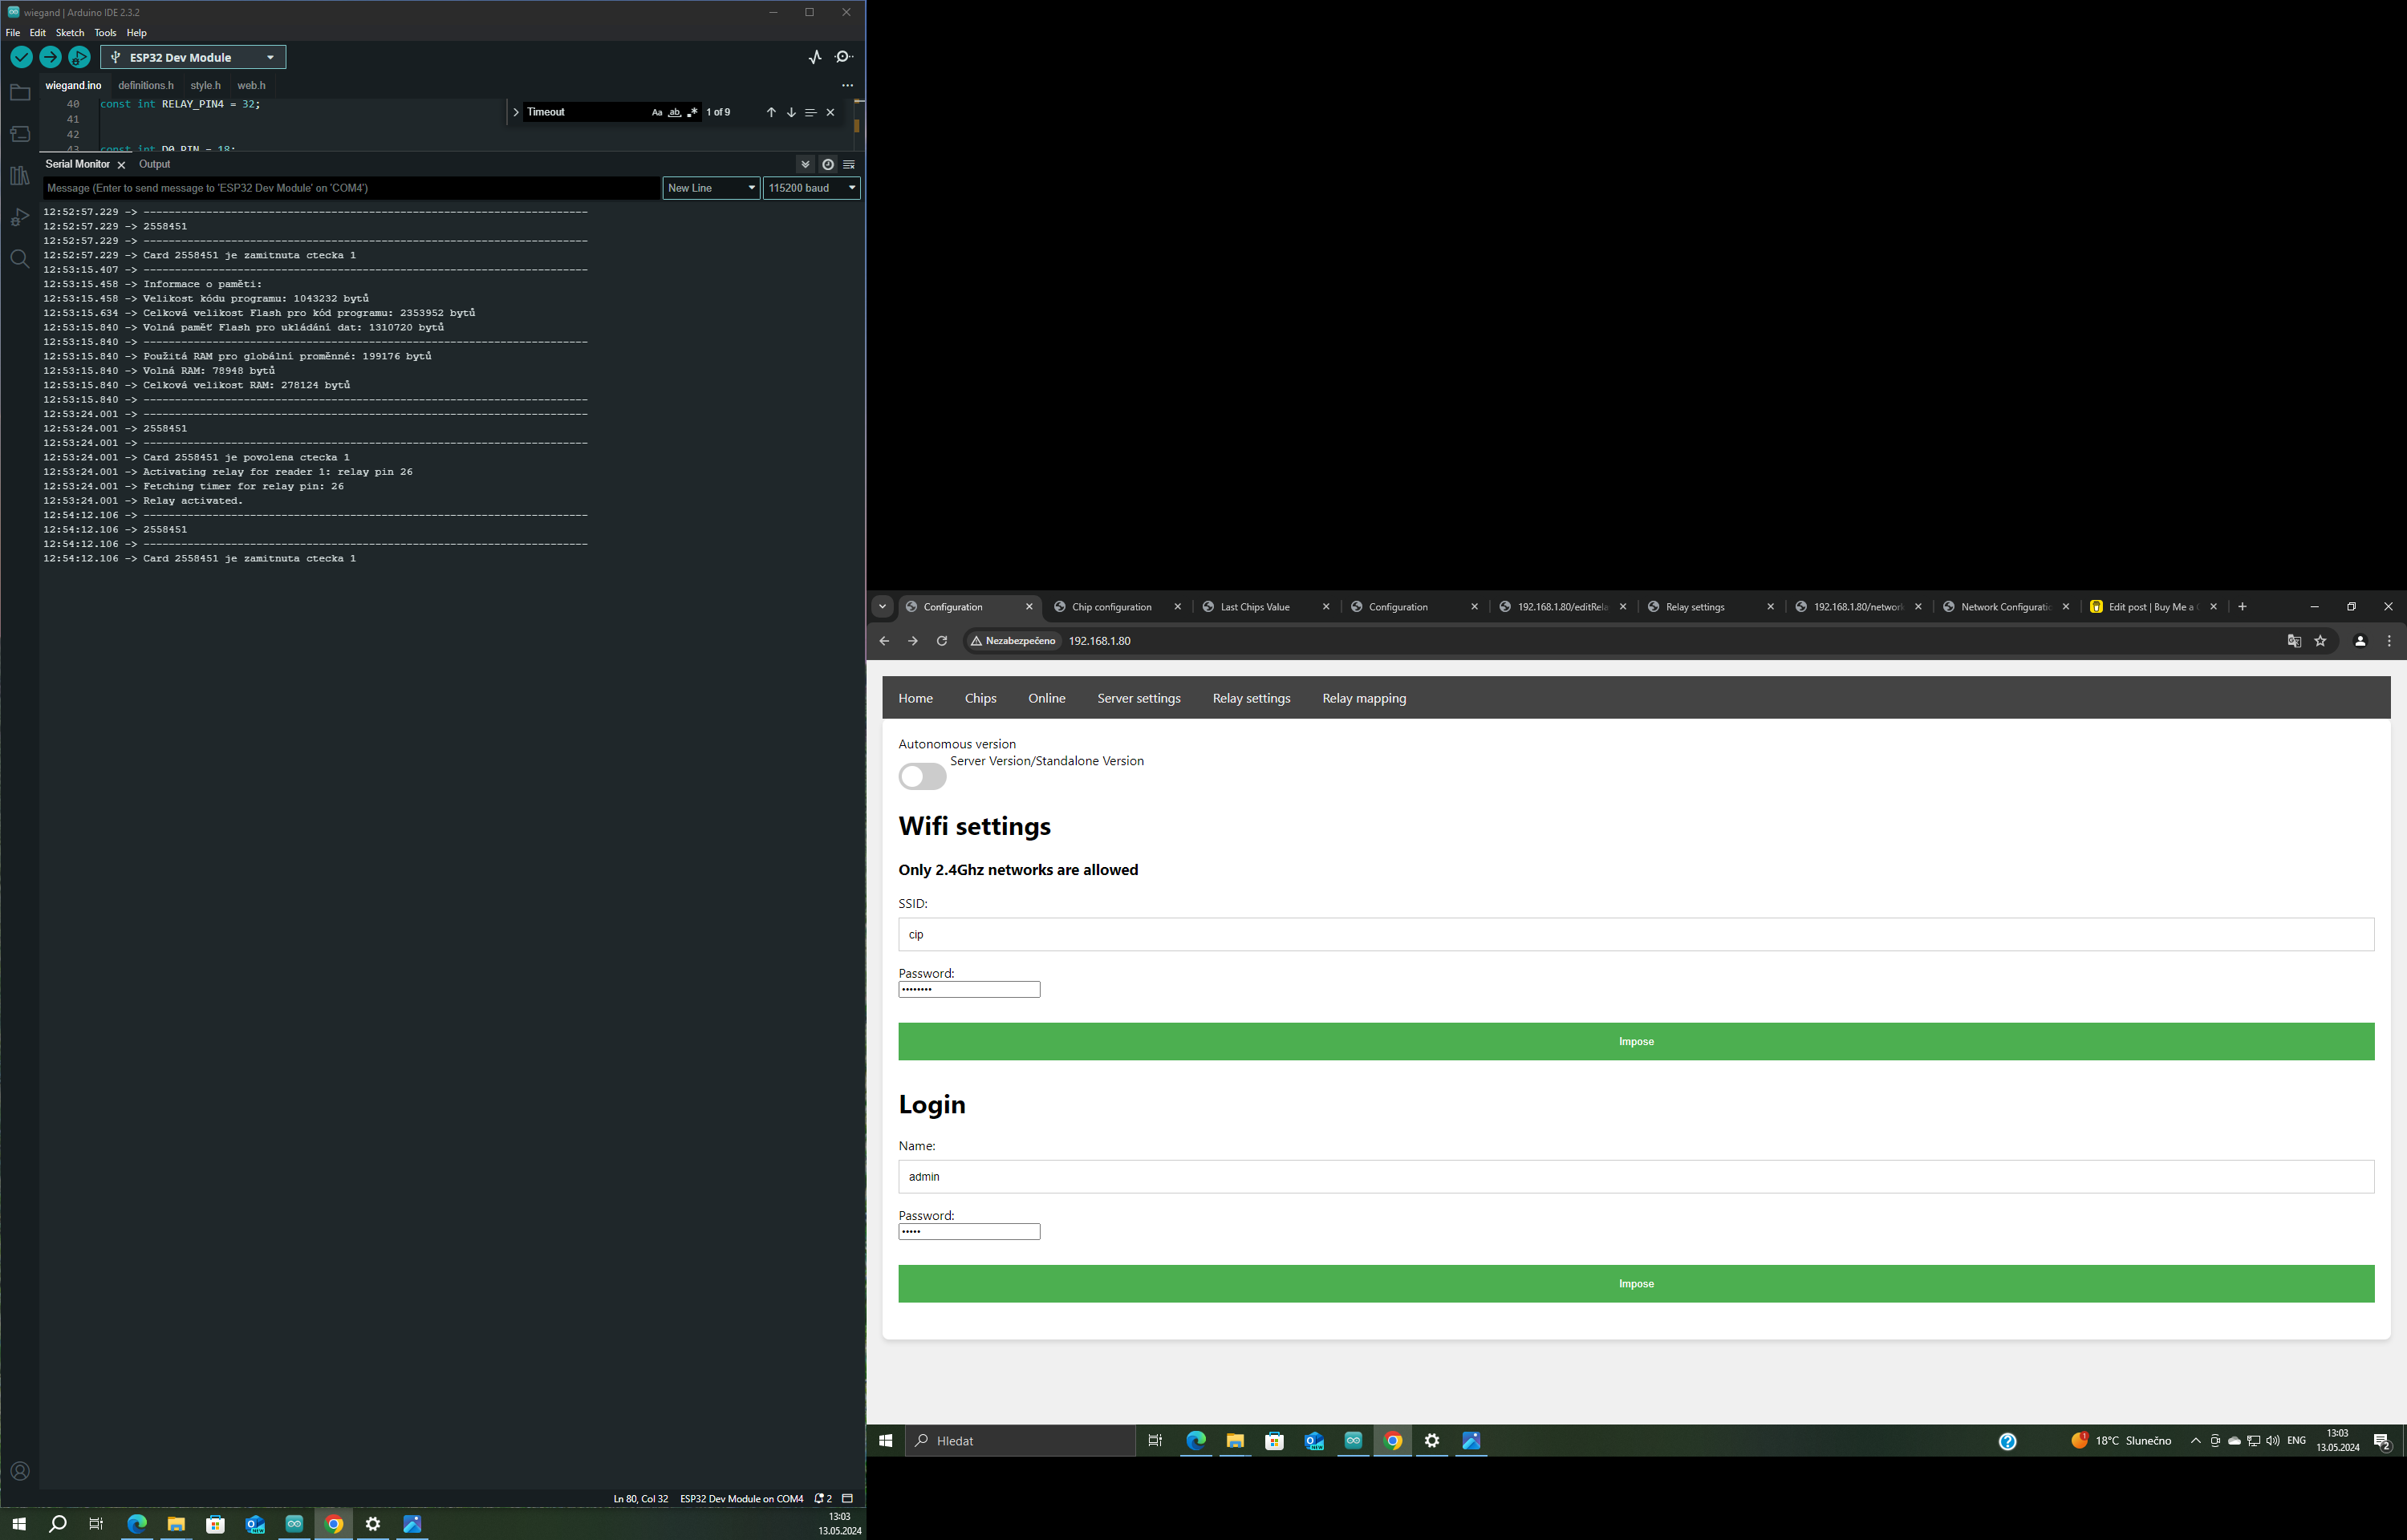Open the Serial Plotter
The image size is (2407, 1540).
tap(815, 57)
